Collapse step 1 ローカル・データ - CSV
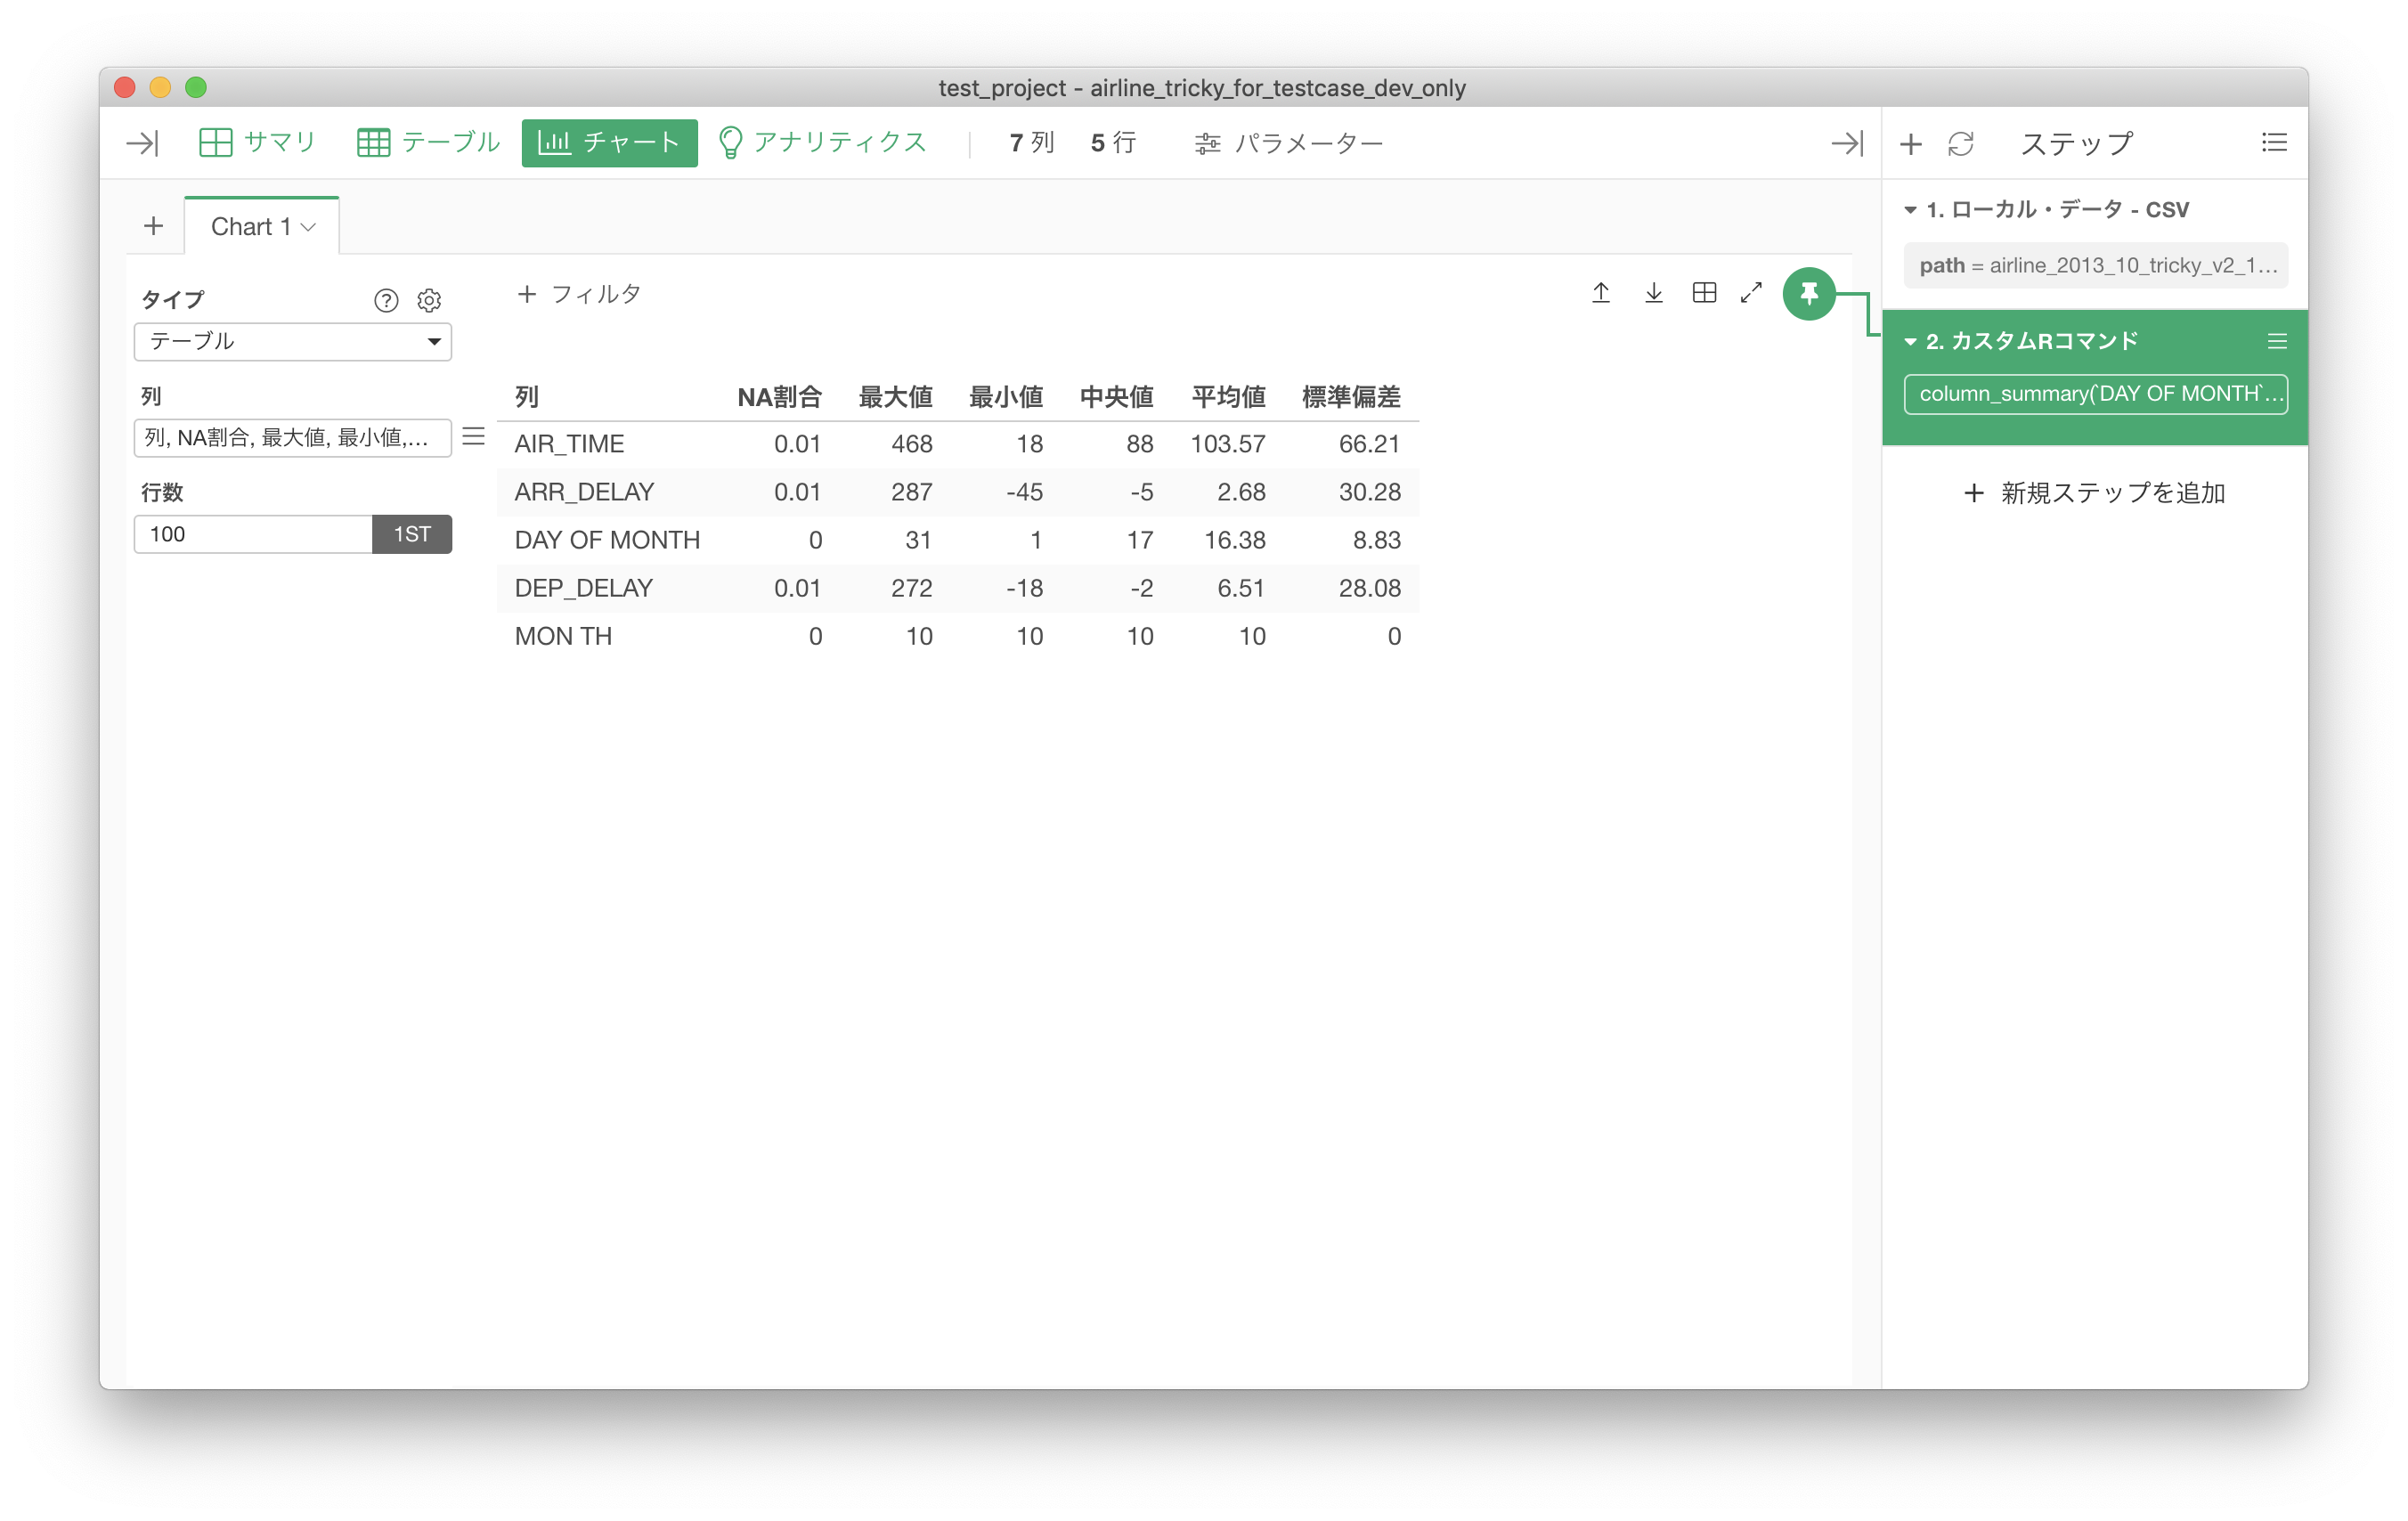2408x1521 pixels. click(x=1910, y=210)
